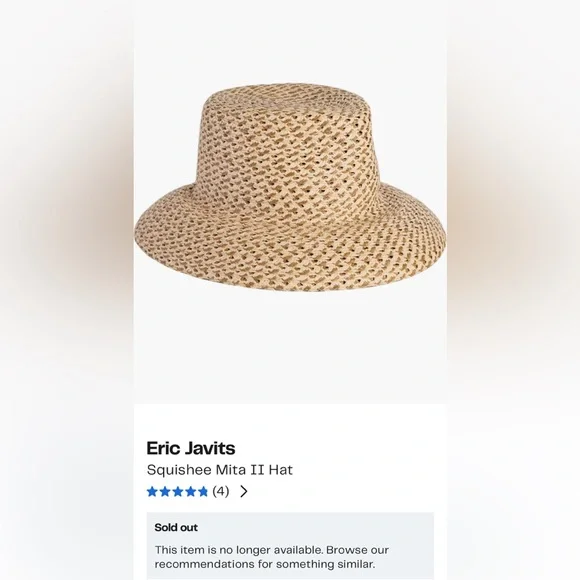Image resolution: width=580 pixels, height=580 pixels.
Task: Click the first blue rating star
Action: tap(152, 492)
